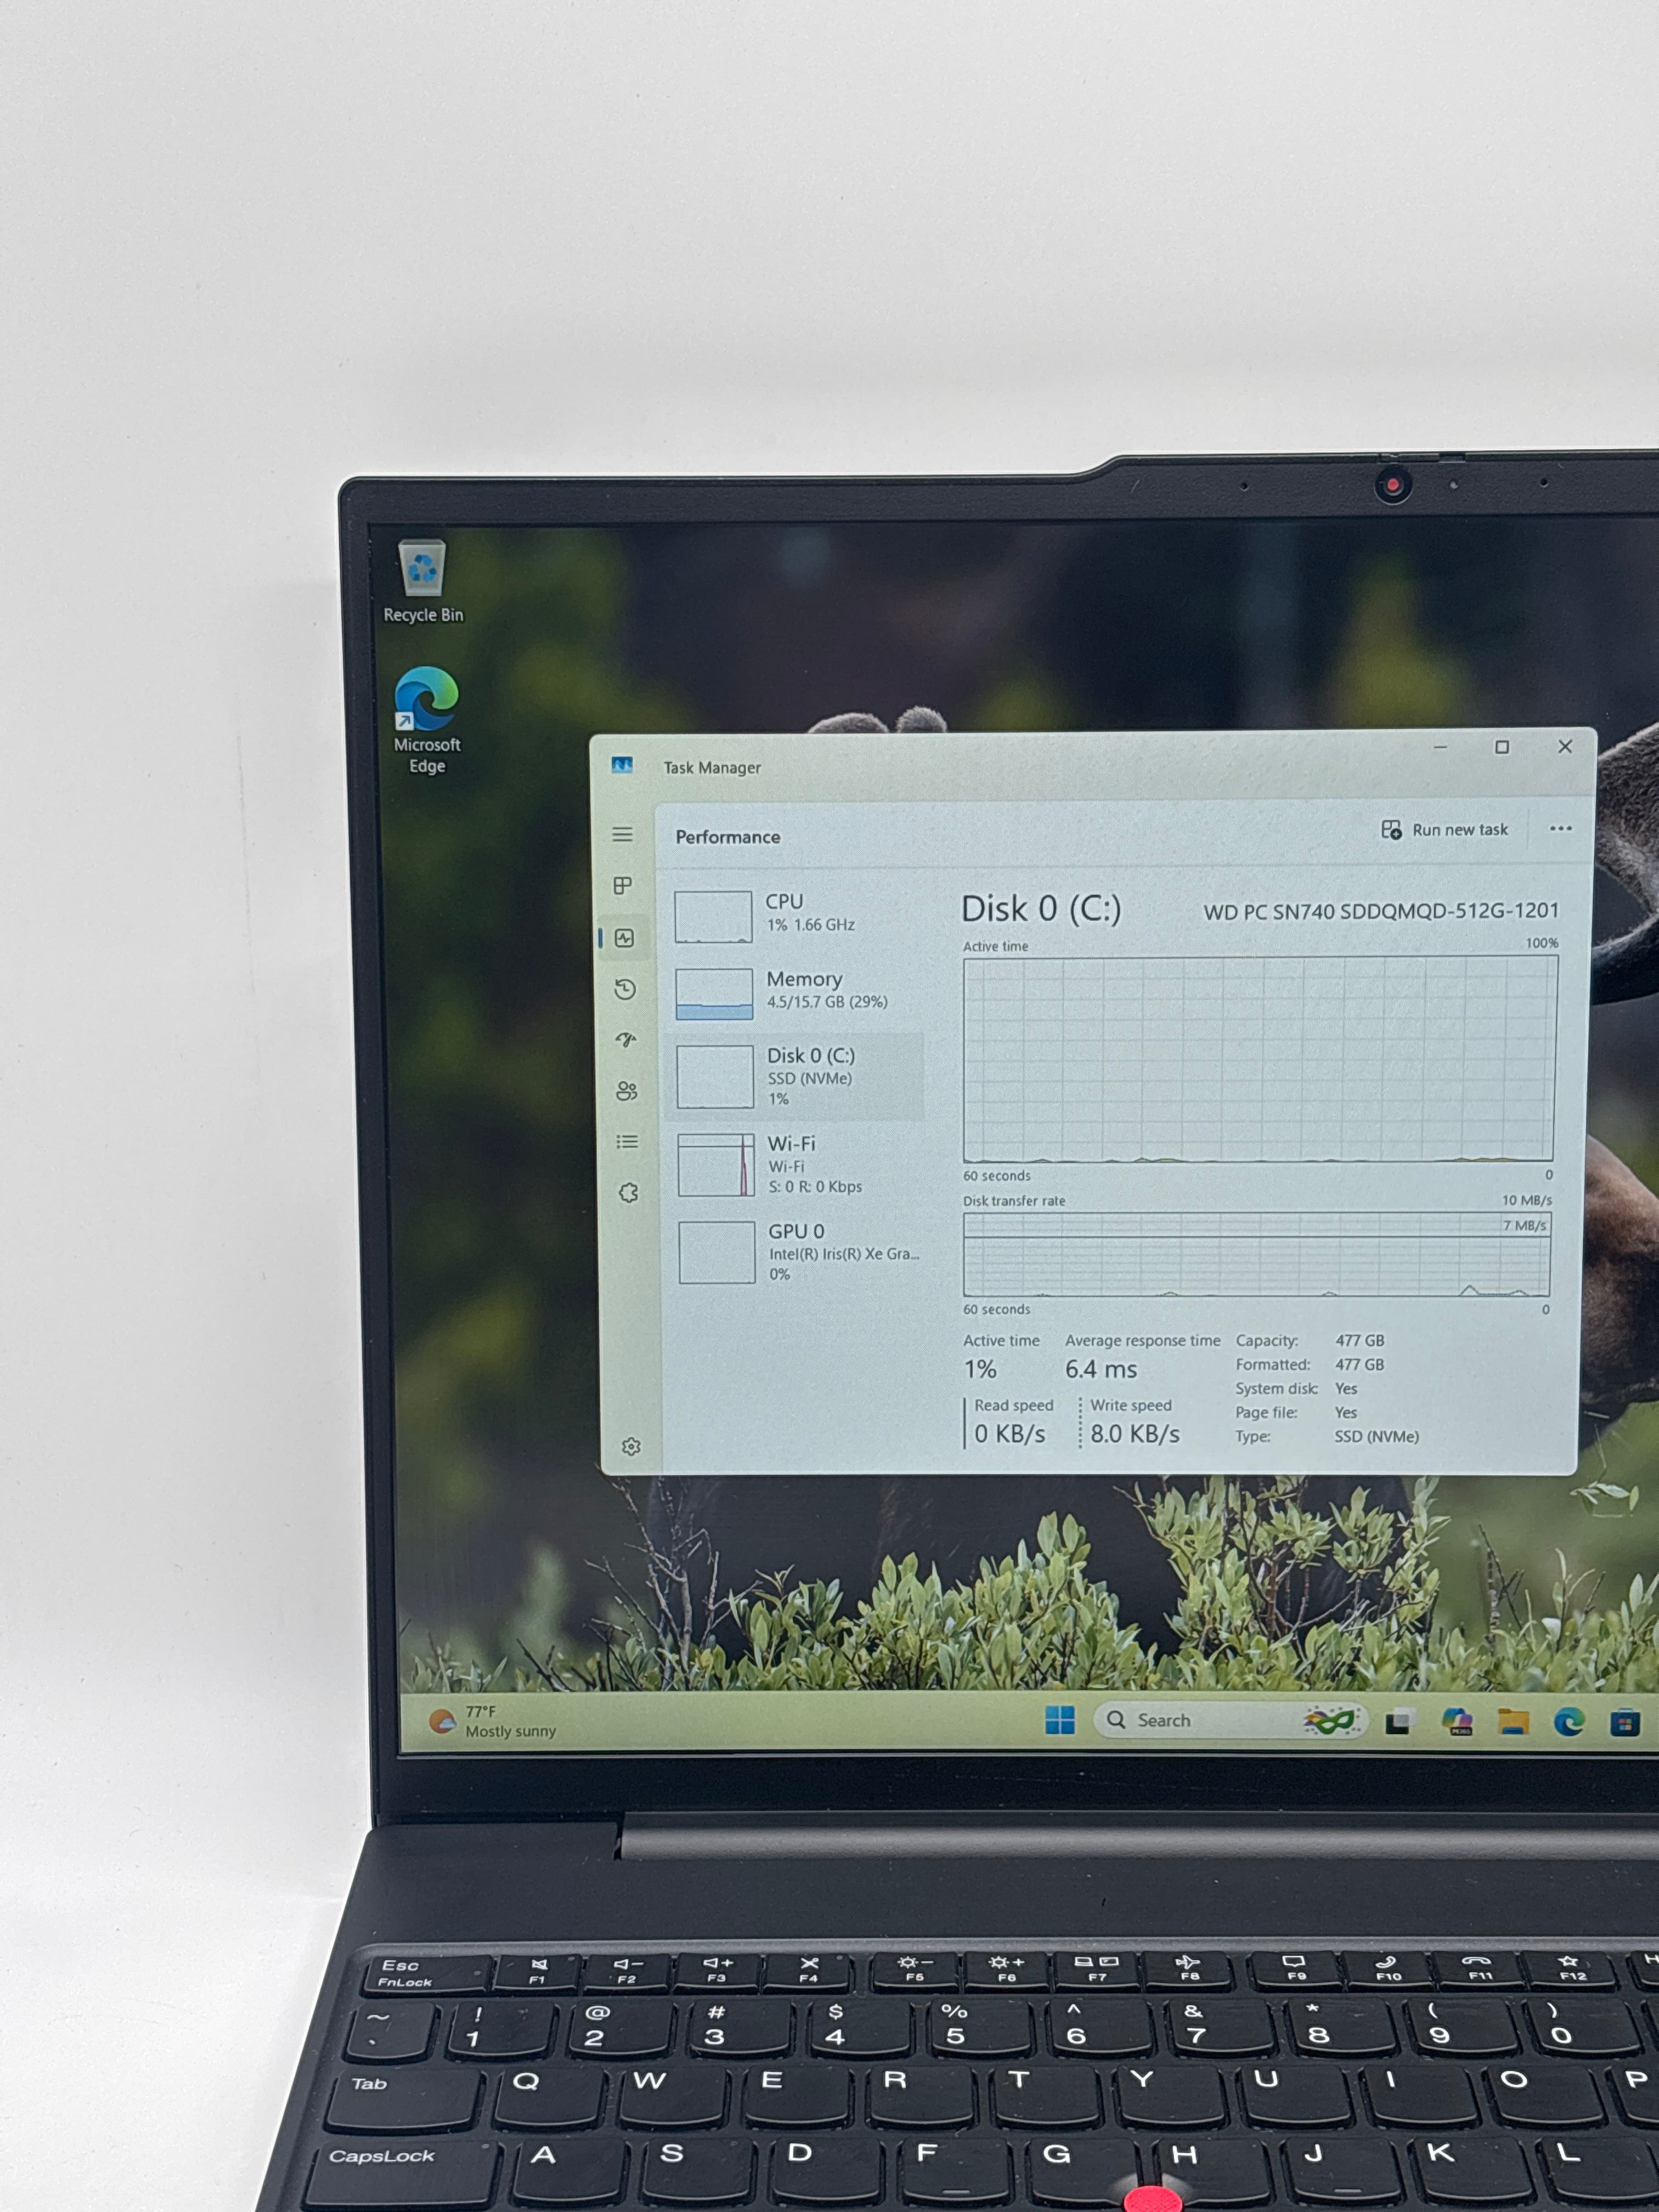Open the Services icon
The height and width of the screenshot is (2212, 1659).
628,1192
